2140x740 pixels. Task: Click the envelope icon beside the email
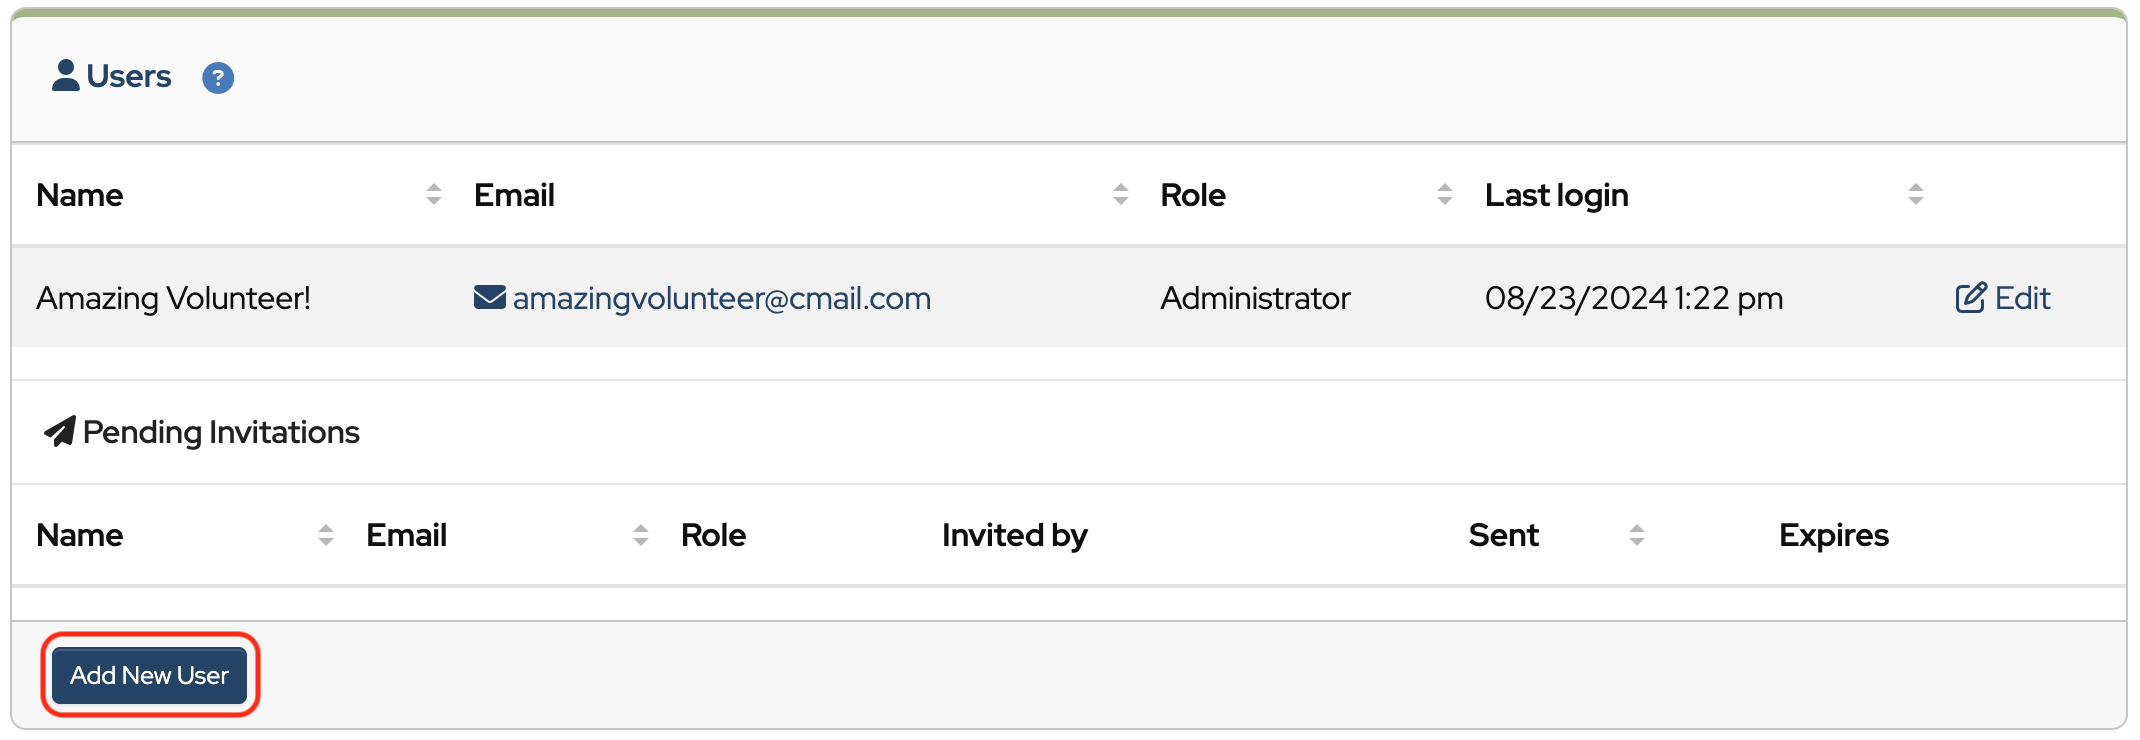pyautogui.click(x=489, y=298)
